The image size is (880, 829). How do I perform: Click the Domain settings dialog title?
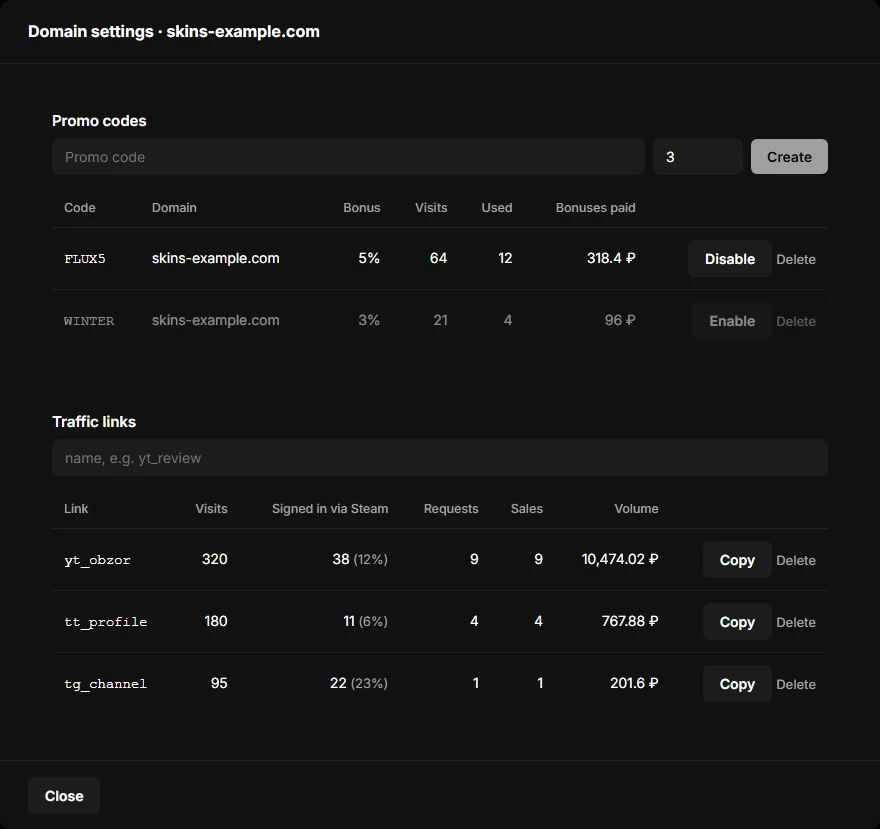click(174, 31)
